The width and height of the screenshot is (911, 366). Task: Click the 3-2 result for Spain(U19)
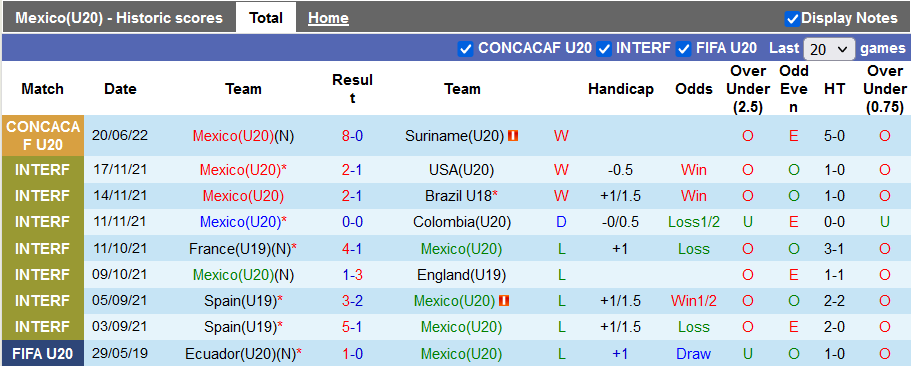pyautogui.click(x=352, y=300)
